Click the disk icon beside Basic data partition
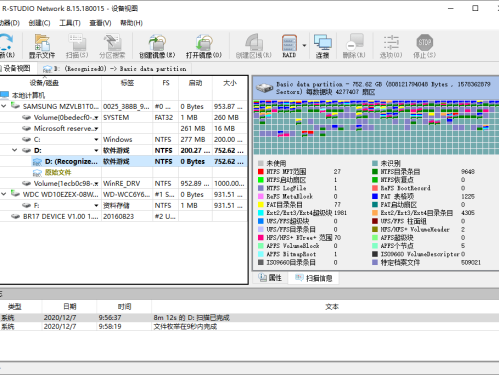The height and width of the screenshot is (375, 499). click(264, 88)
